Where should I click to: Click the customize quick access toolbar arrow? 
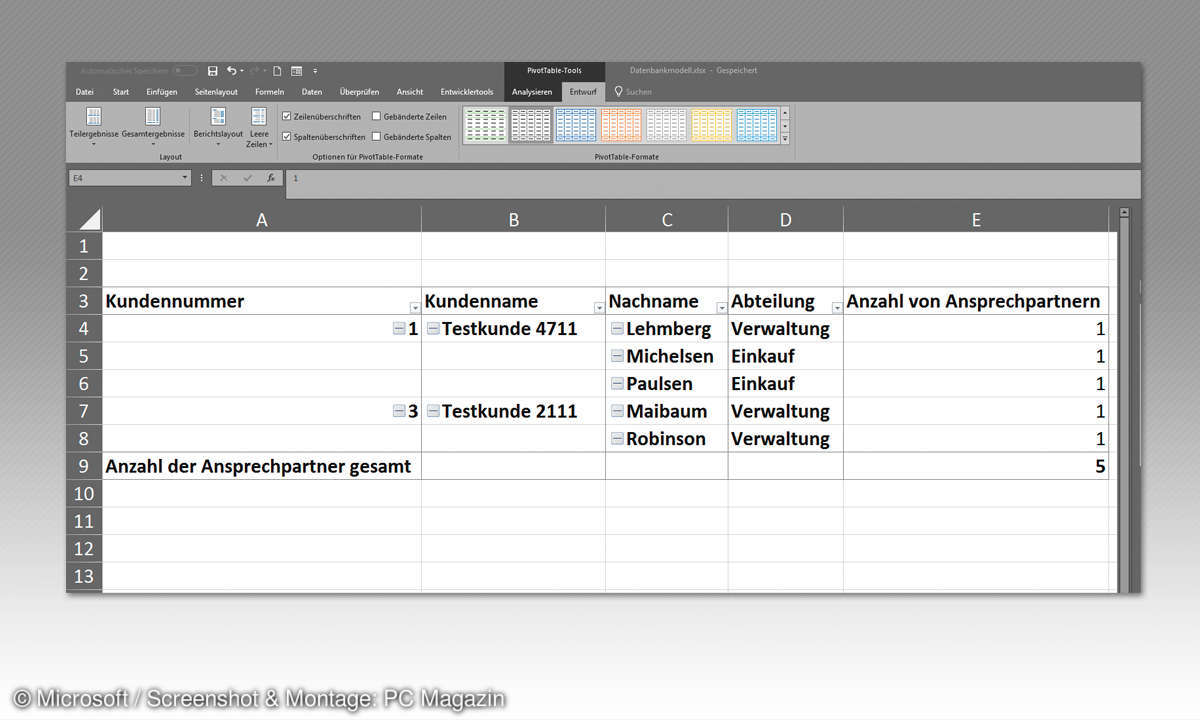pos(315,71)
